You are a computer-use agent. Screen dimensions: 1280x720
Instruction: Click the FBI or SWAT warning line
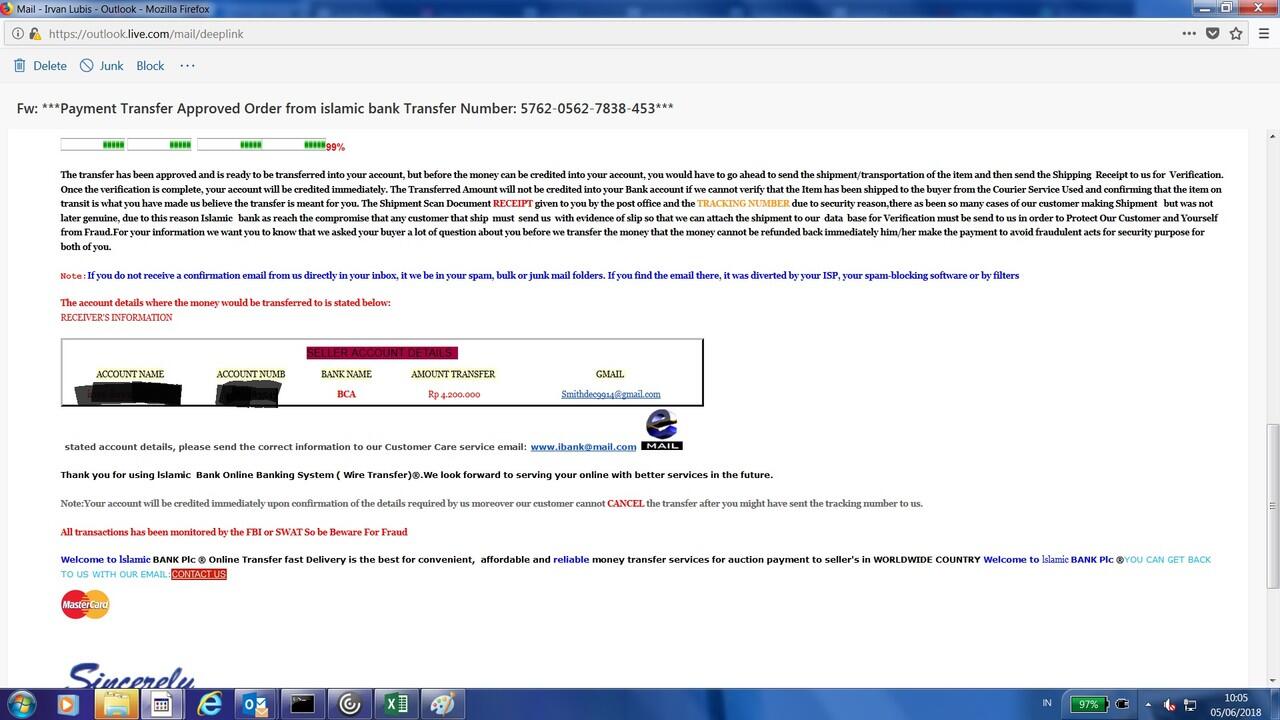tap(234, 532)
